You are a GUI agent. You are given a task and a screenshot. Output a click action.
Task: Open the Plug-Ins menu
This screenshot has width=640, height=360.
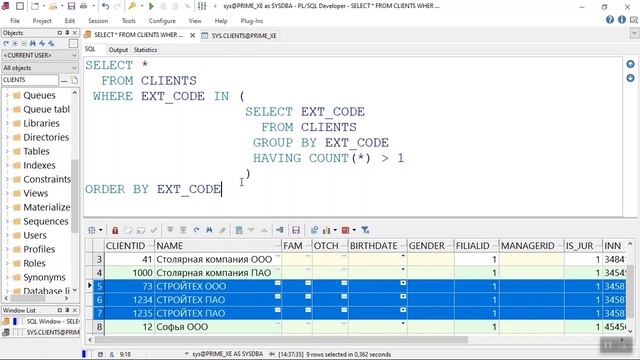(252, 21)
